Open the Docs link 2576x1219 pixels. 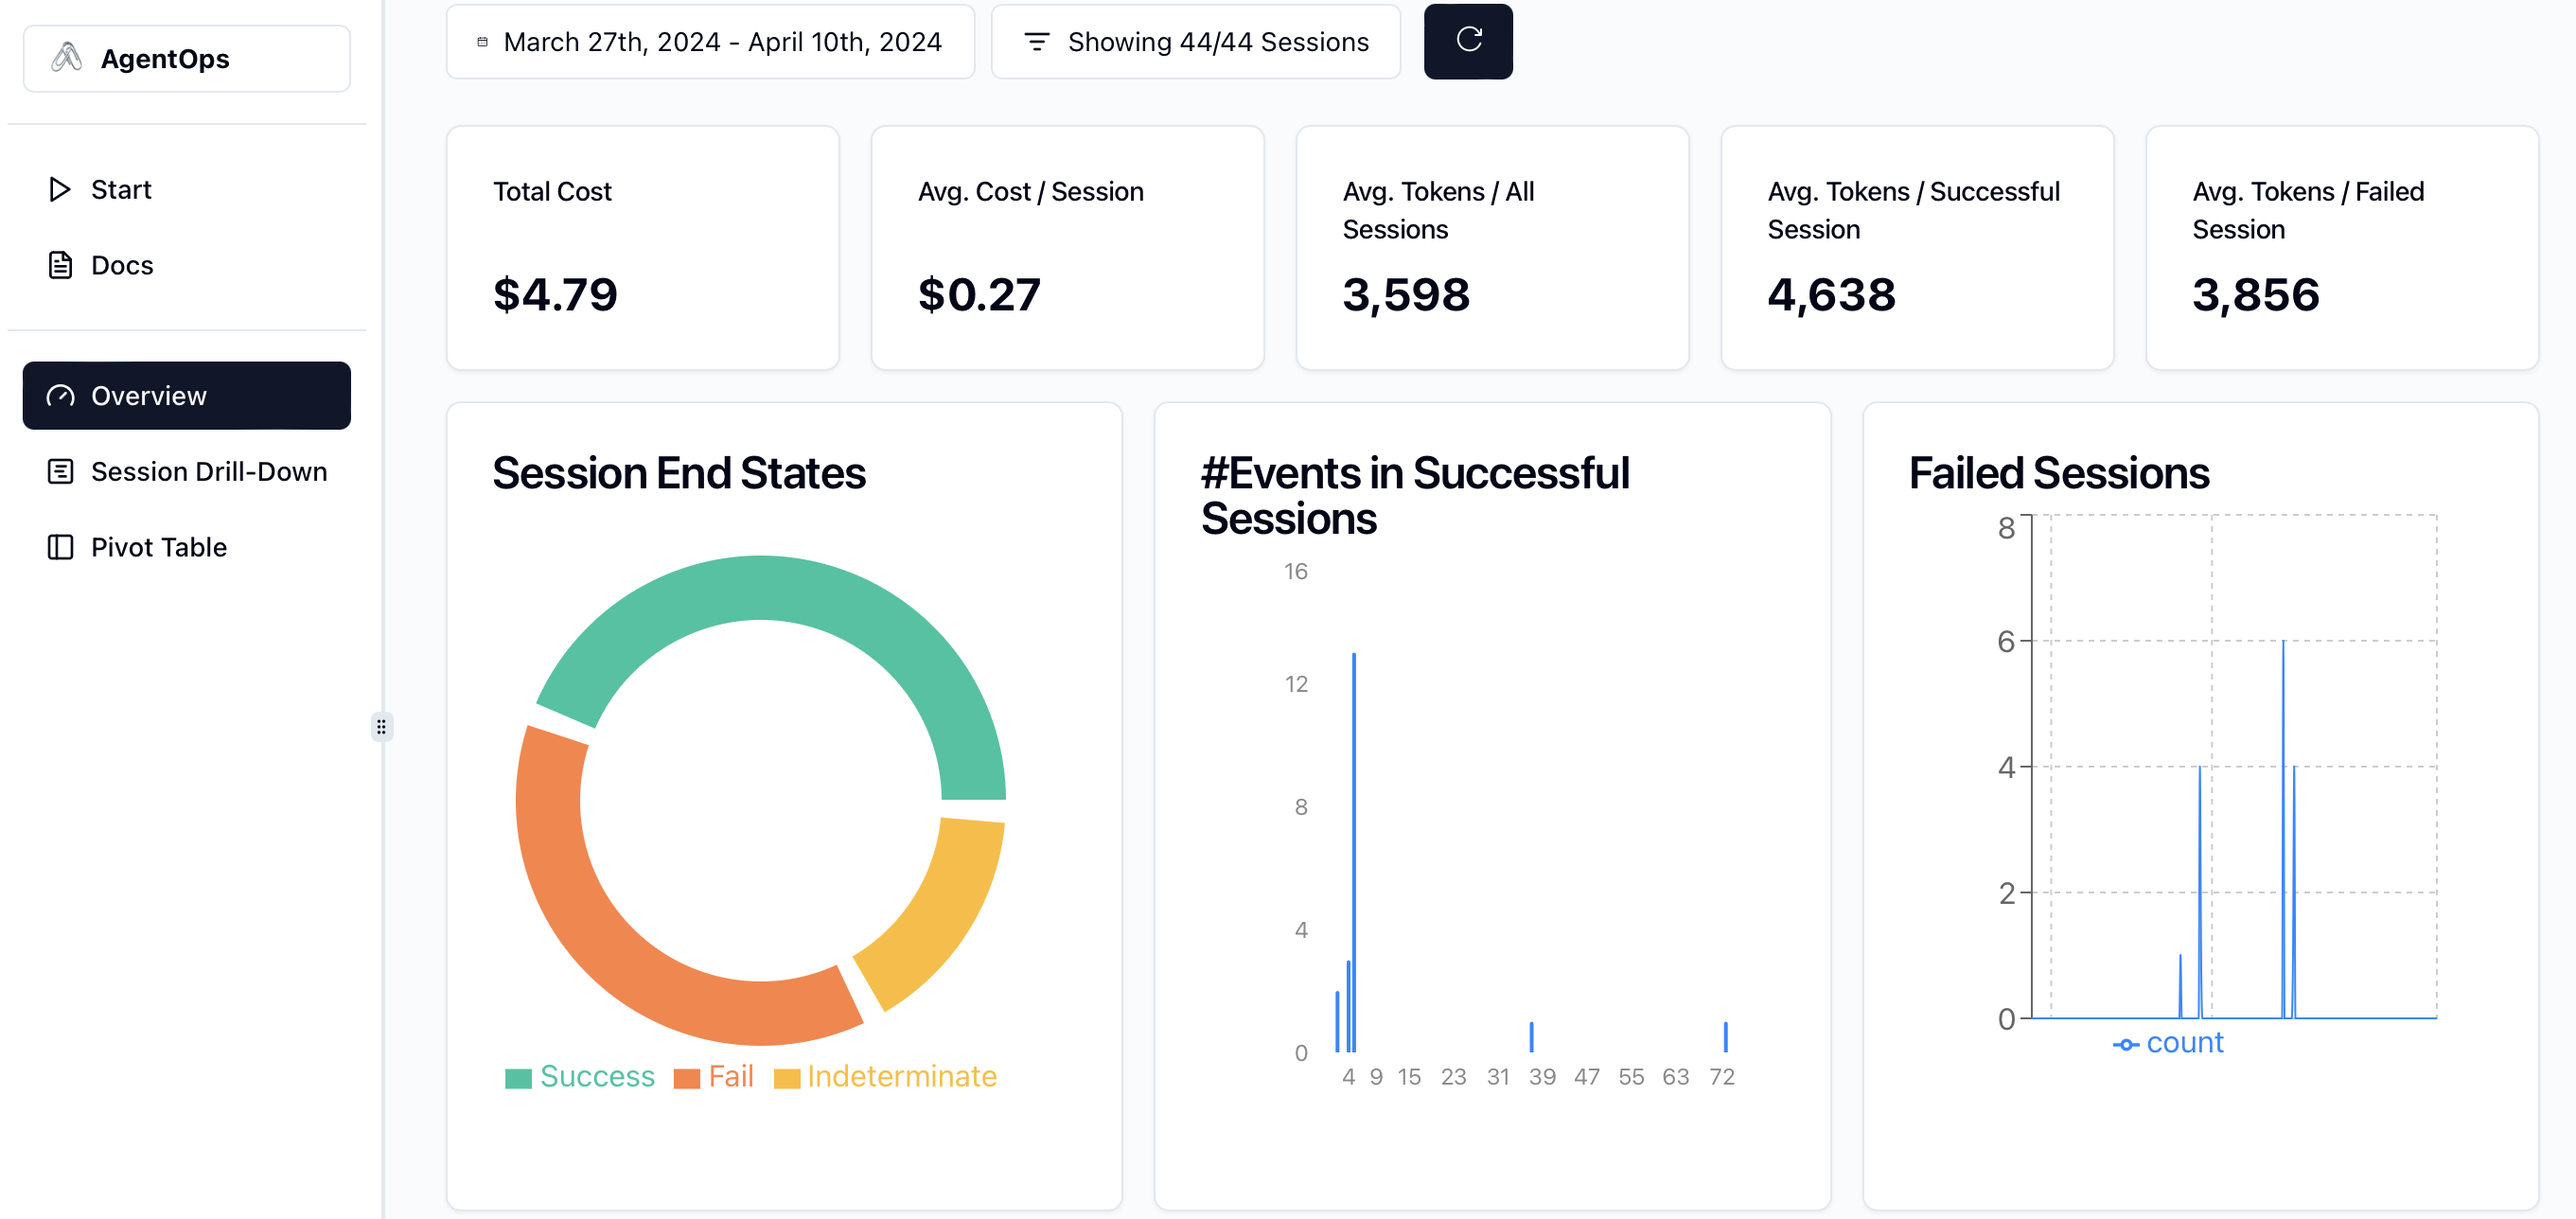click(x=121, y=265)
